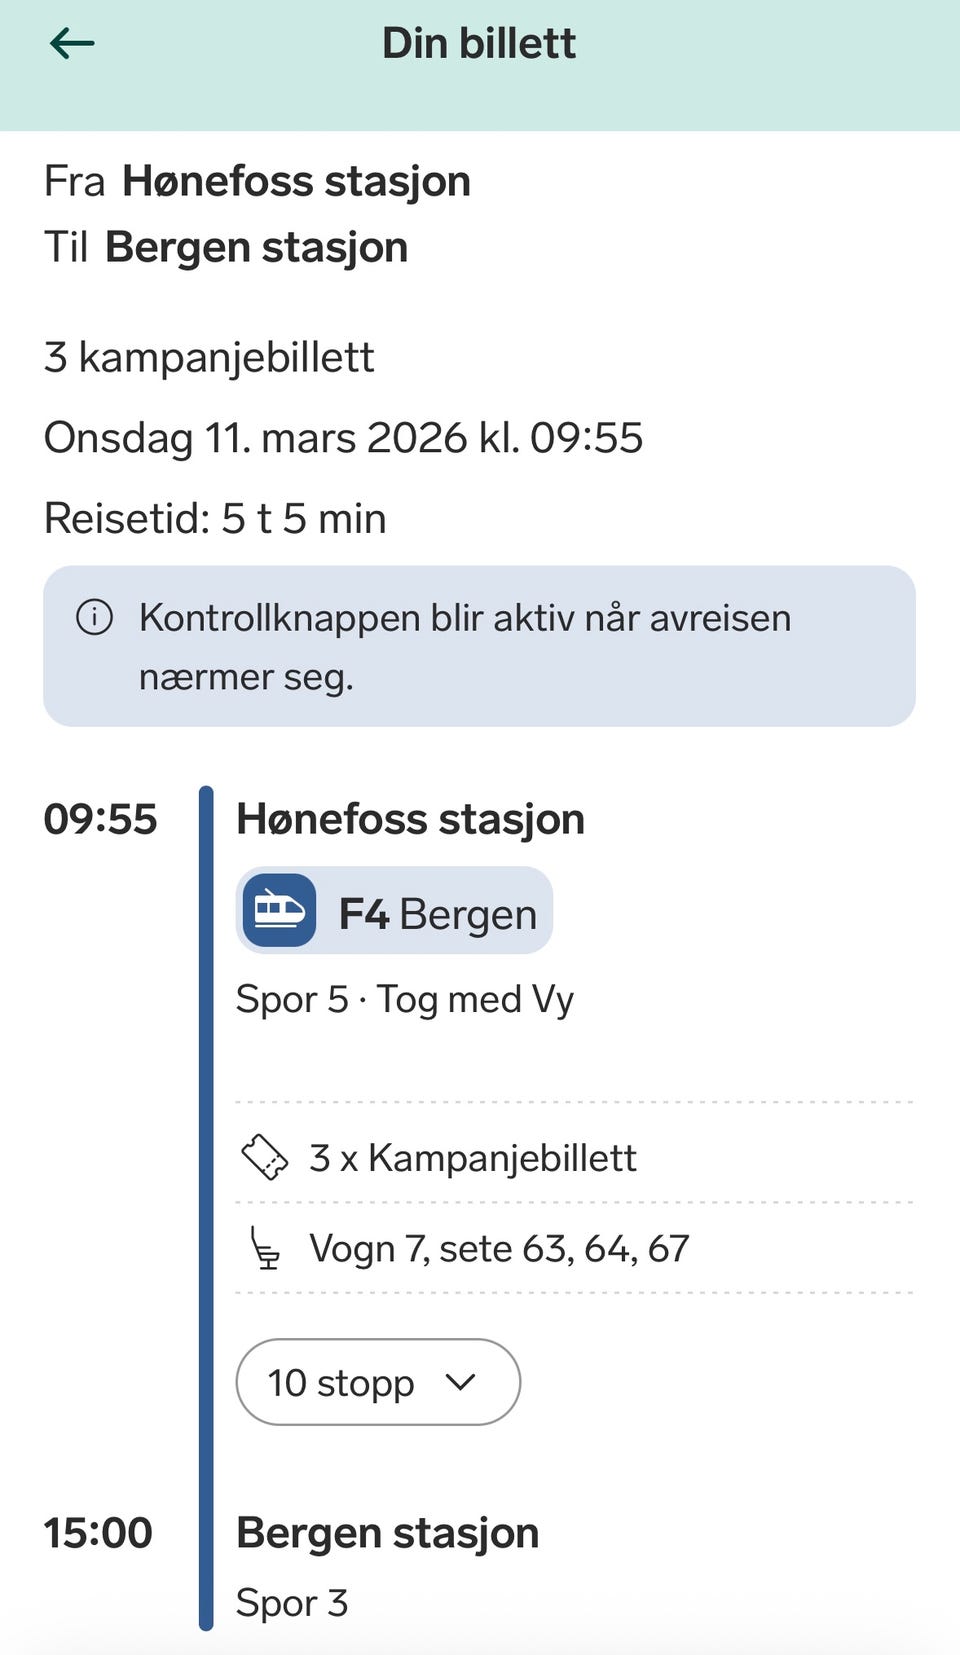Tap the 09:55 departure time marker
This screenshot has width=960, height=1655.
pos(100,819)
